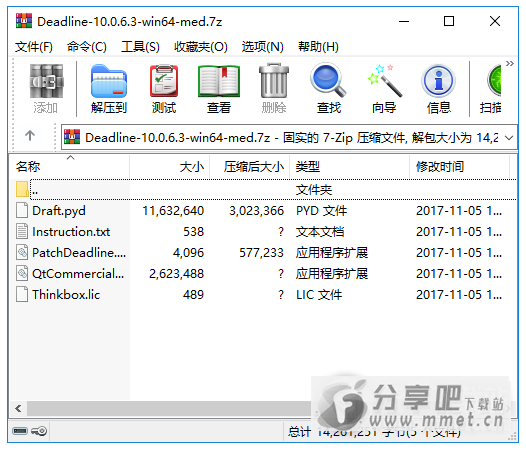The image size is (526, 450).
Task: Open the Wizard (向导) wand icon
Action: pyautogui.click(x=384, y=81)
